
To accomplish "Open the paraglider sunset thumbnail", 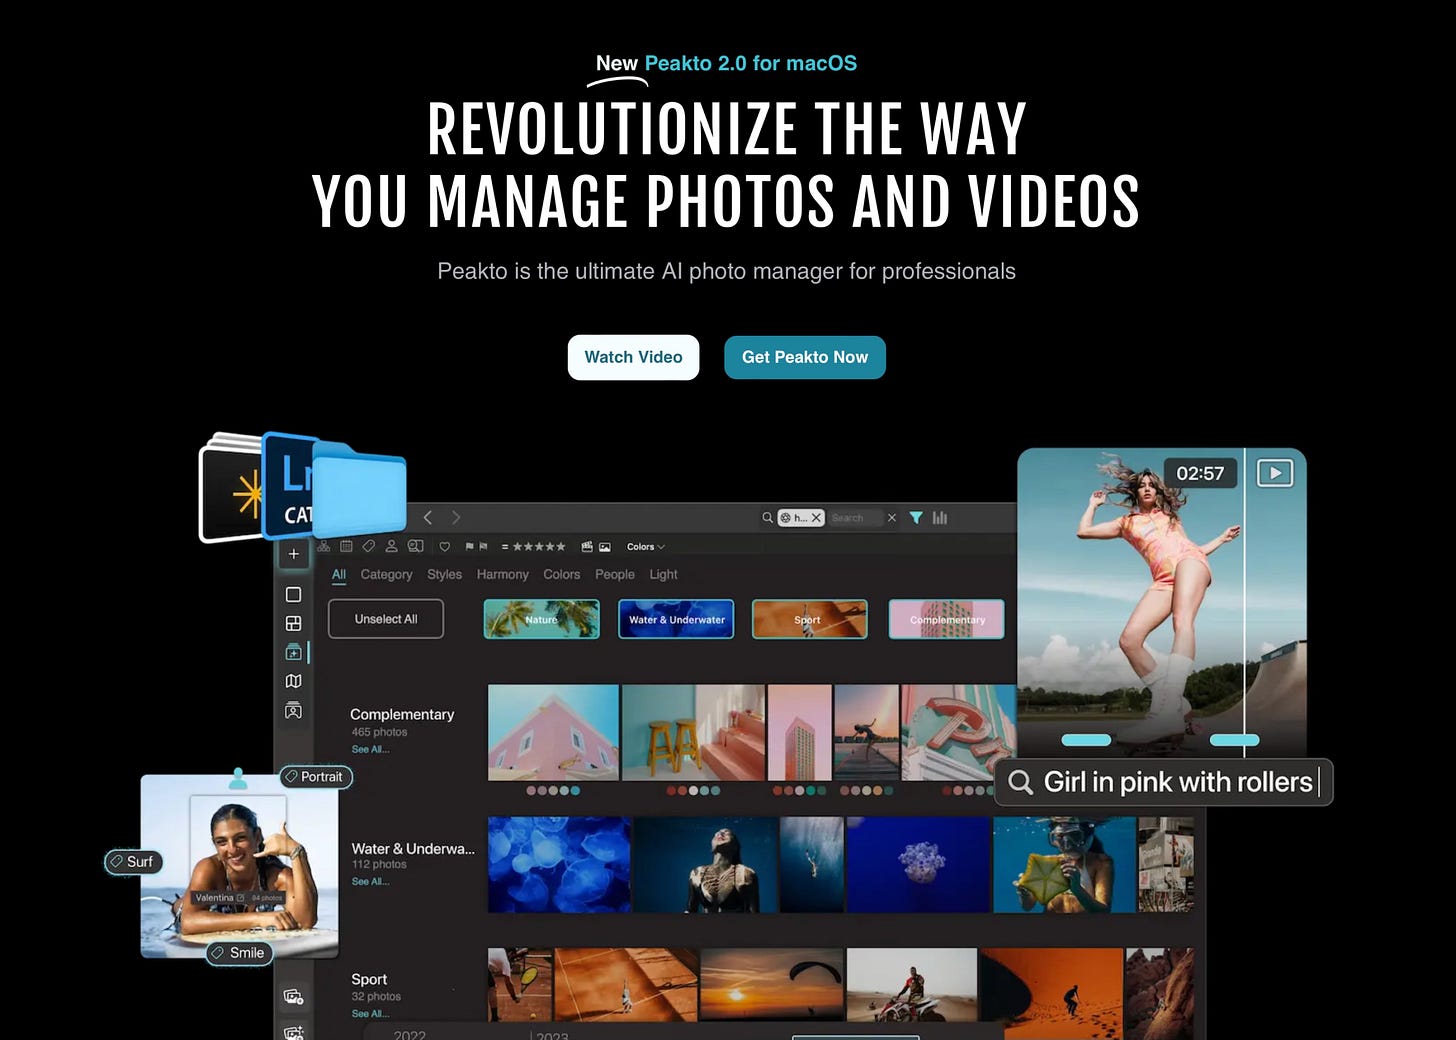I will coord(772,984).
